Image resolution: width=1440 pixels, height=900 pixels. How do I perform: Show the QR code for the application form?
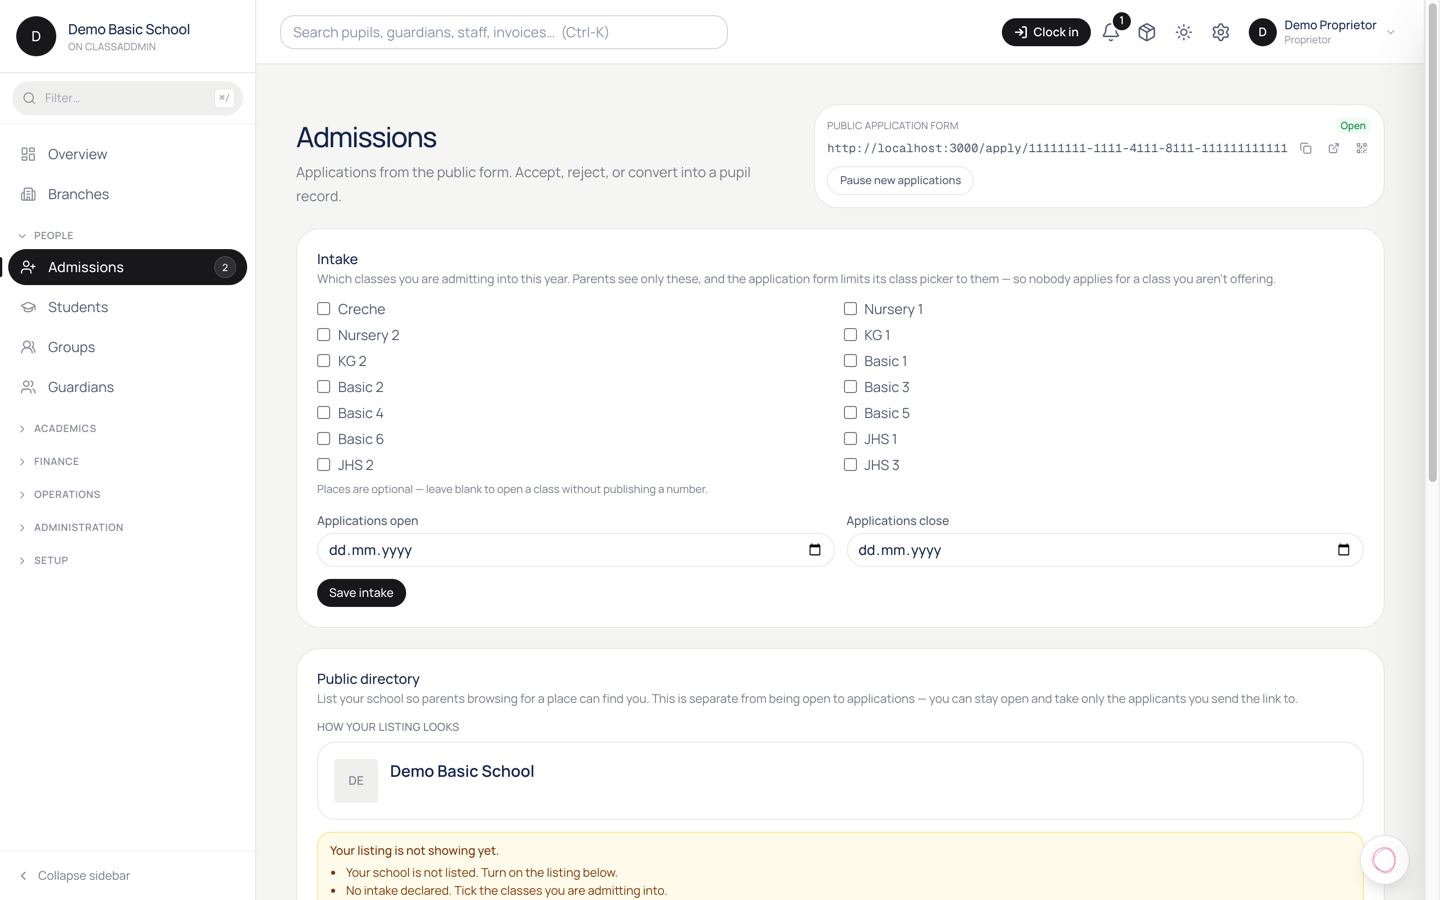(x=1362, y=148)
